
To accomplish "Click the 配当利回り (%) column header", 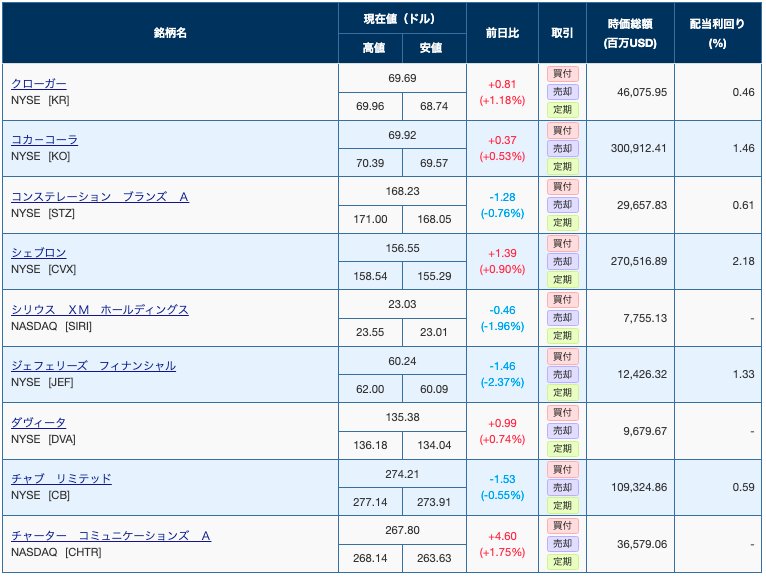I will (718, 33).
